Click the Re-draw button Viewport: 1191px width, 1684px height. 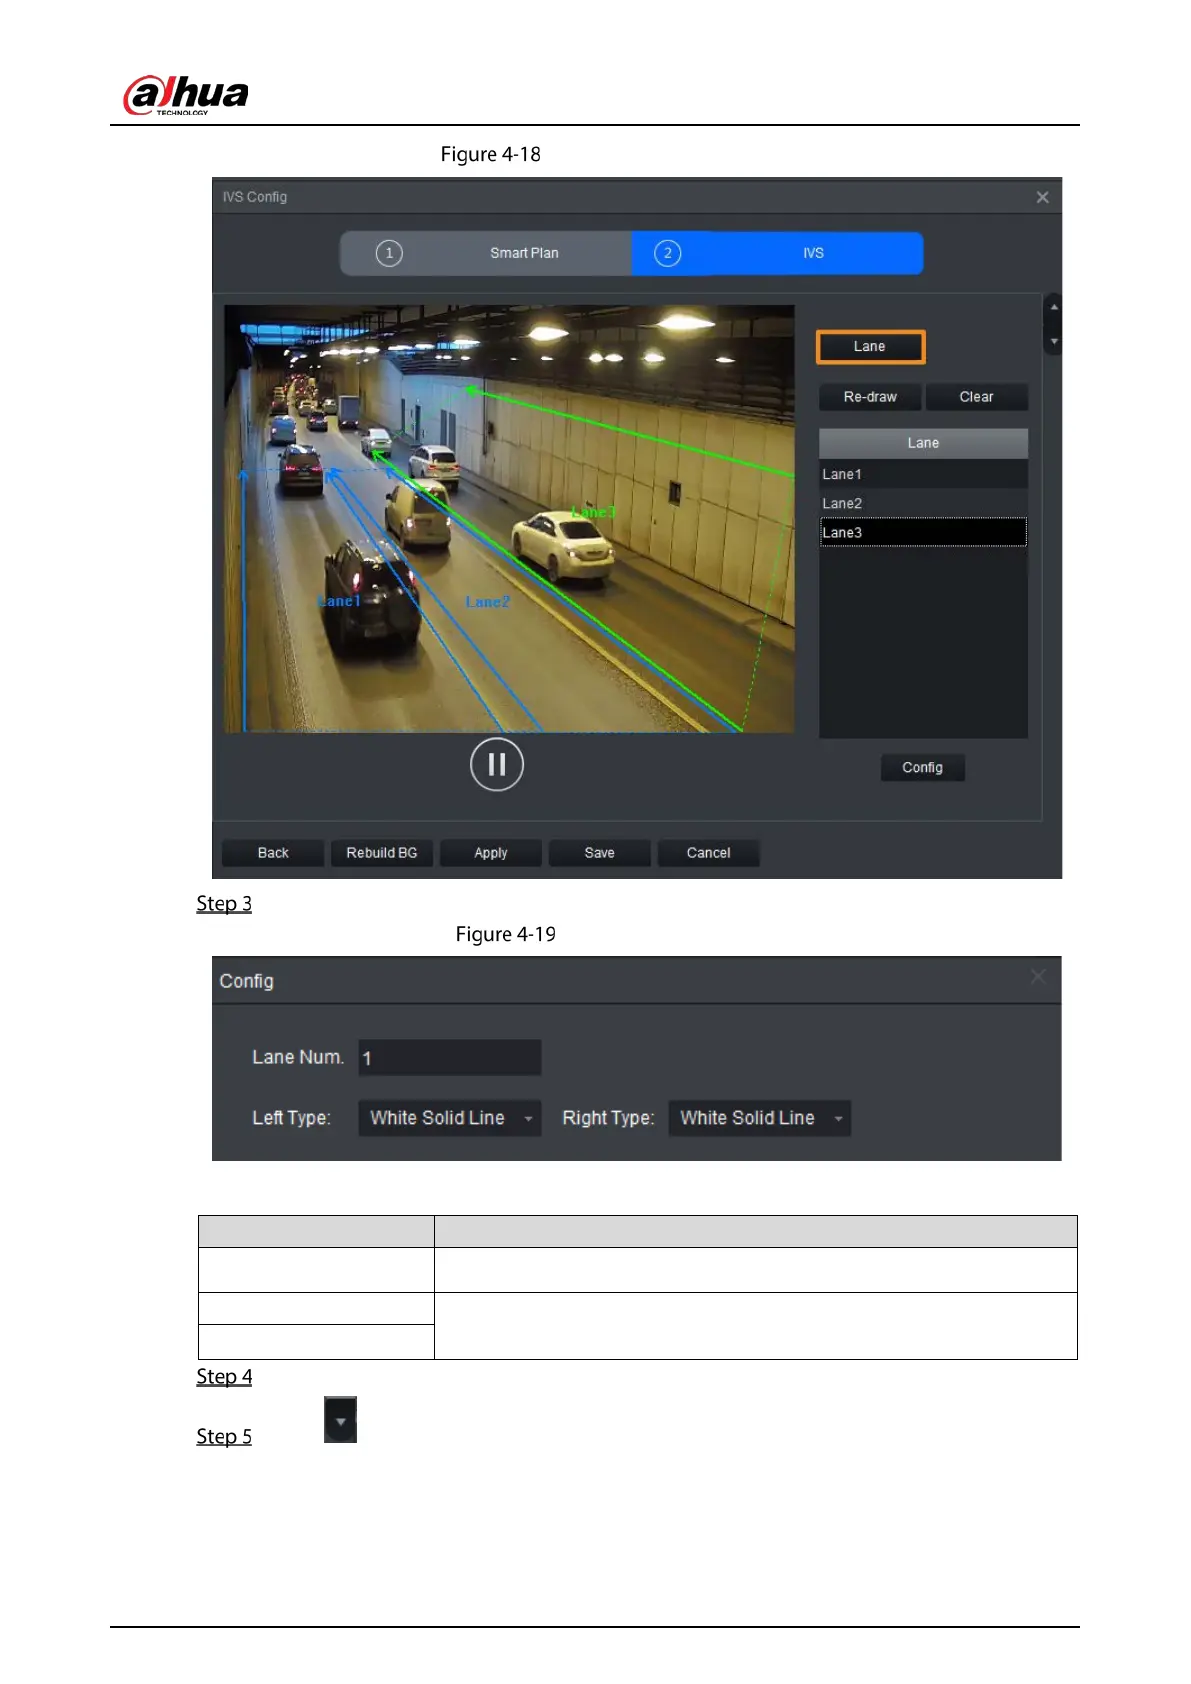(x=870, y=397)
